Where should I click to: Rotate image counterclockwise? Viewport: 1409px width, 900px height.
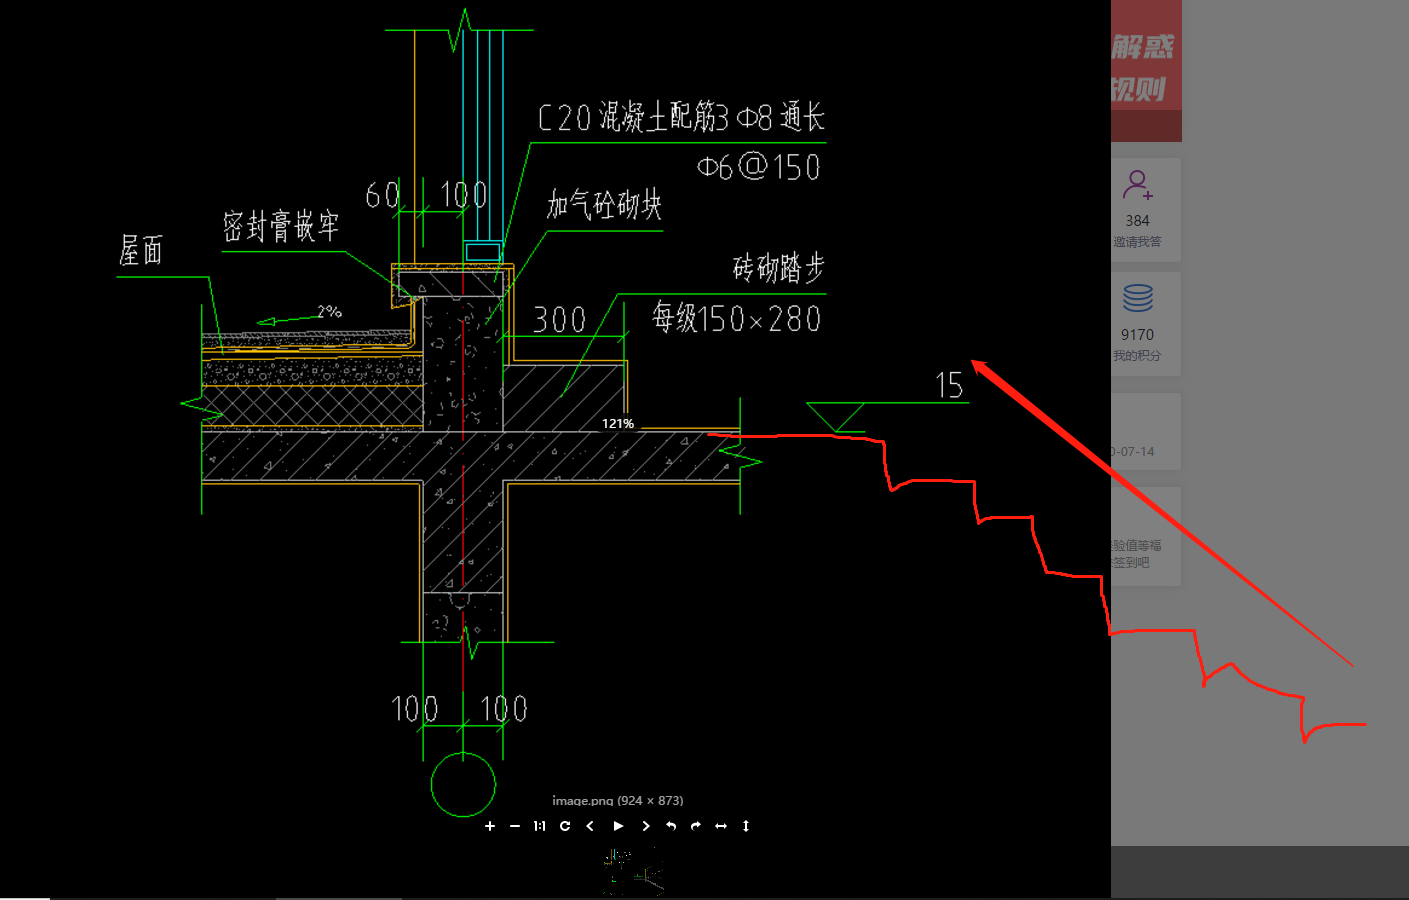pos(671,826)
